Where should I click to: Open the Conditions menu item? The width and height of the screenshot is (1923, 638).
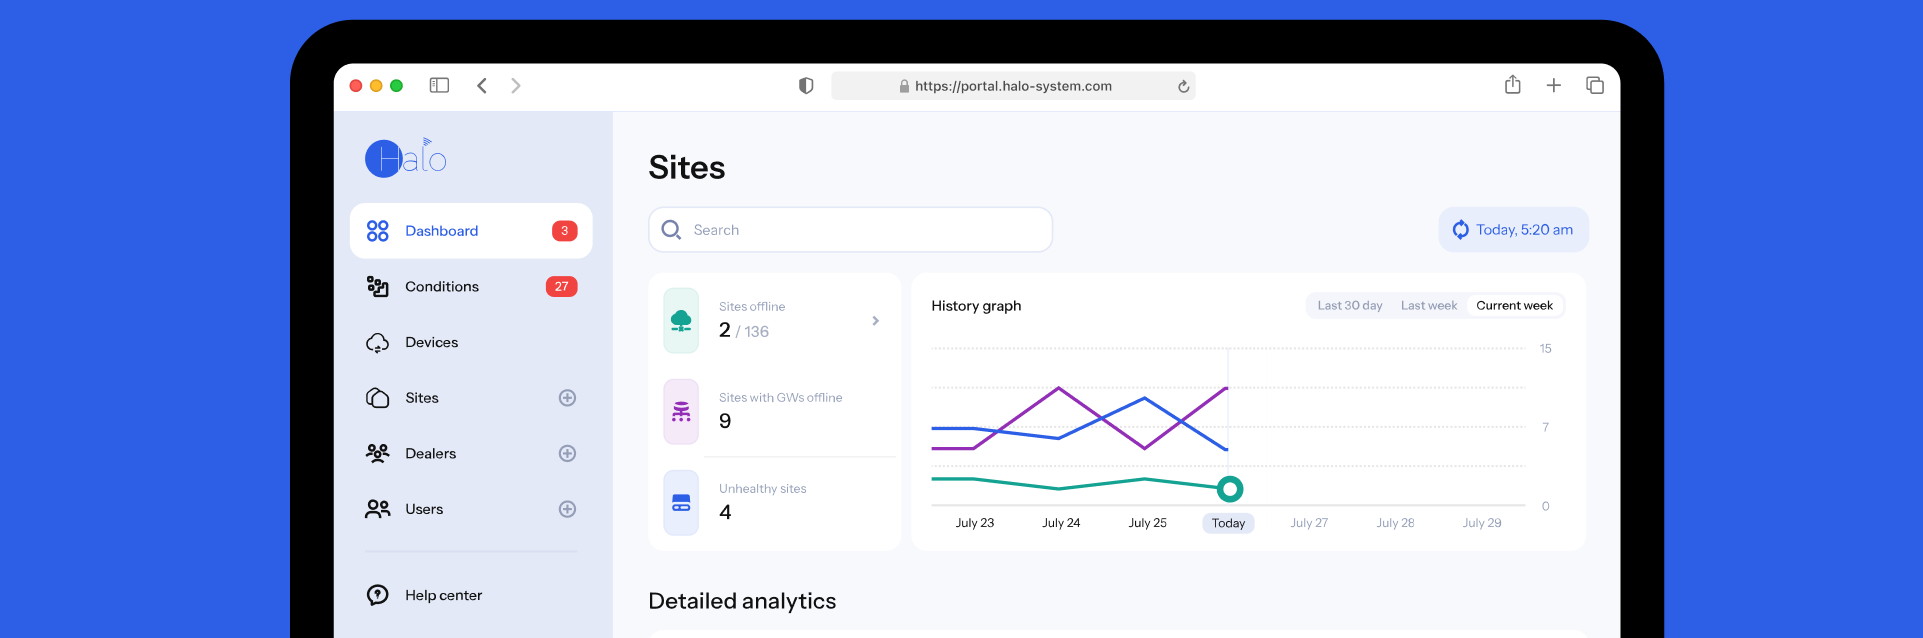(471, 287)
